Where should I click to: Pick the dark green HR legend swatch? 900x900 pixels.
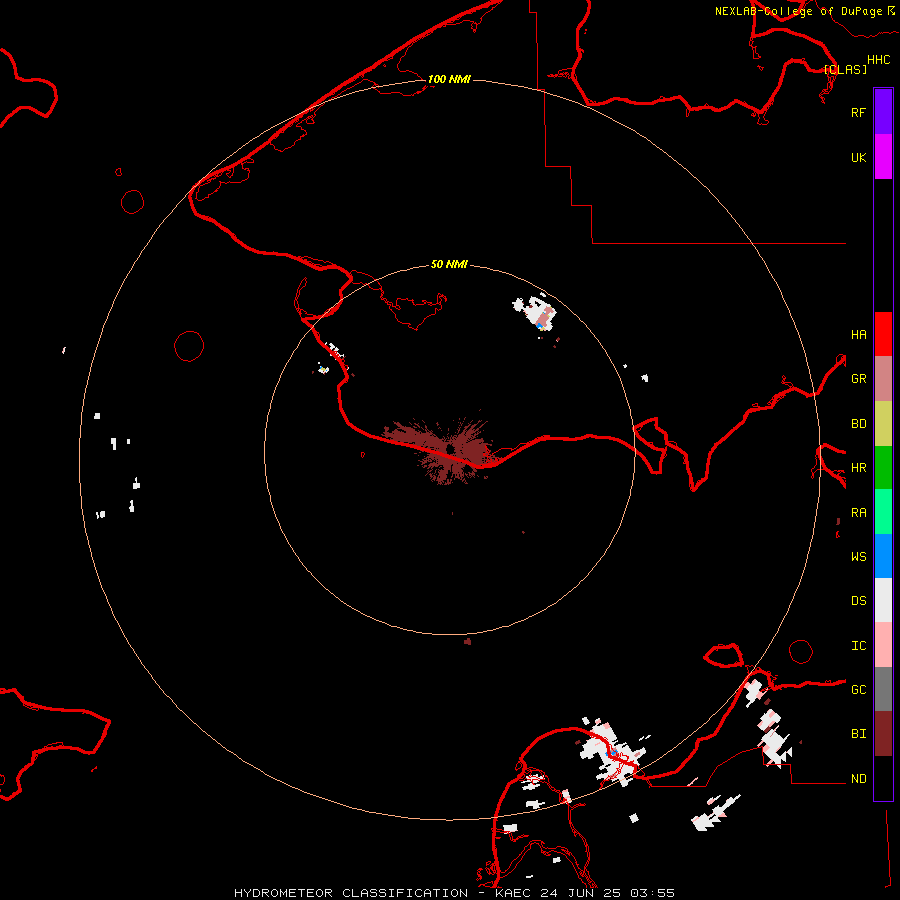(x=883, y=468)
